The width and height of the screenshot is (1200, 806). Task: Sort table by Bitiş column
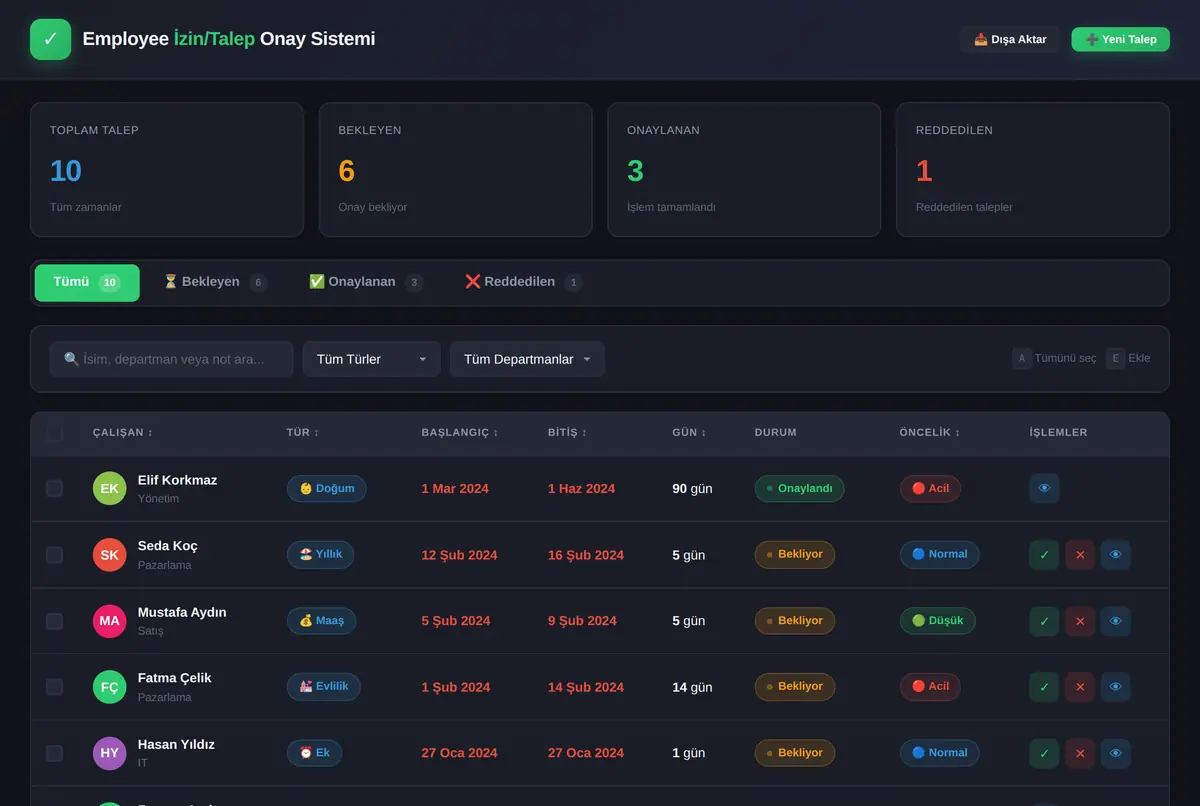[x=567, y=433]
